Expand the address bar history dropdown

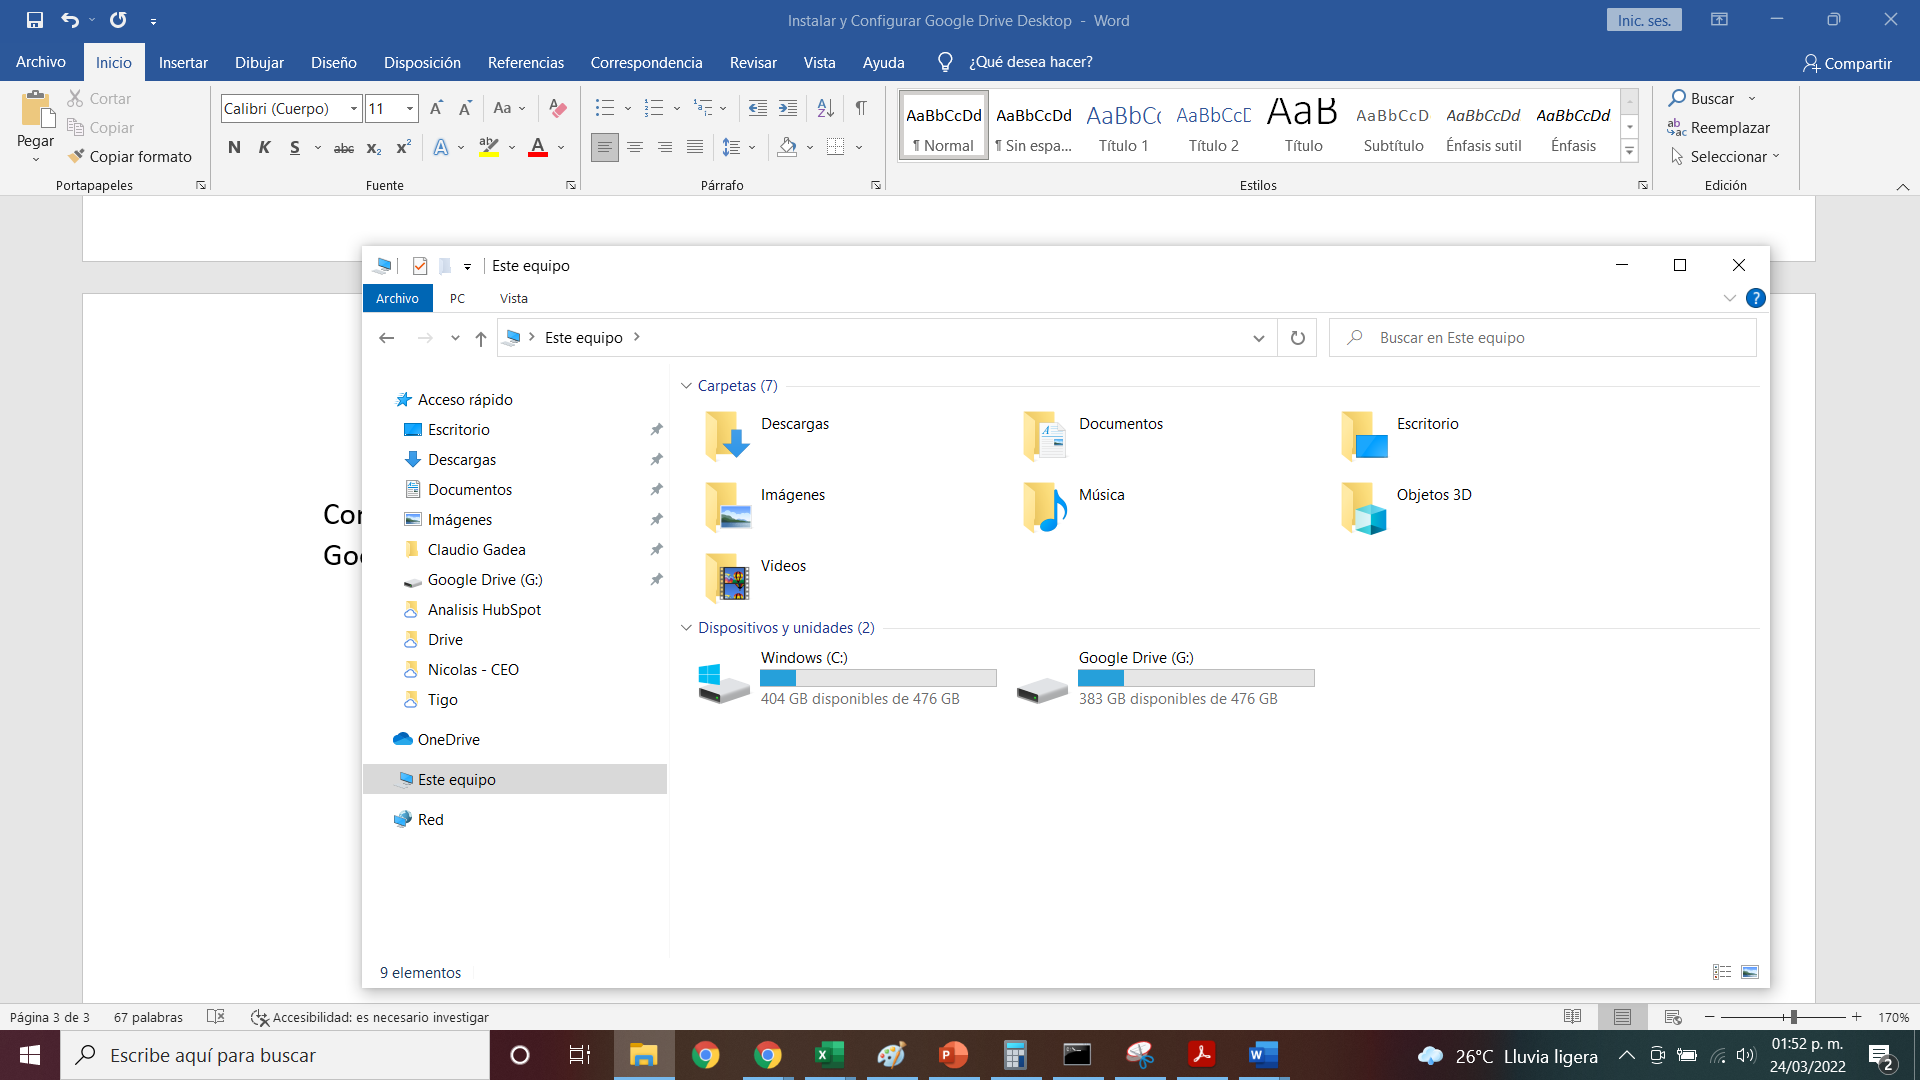pos(1258,338)
